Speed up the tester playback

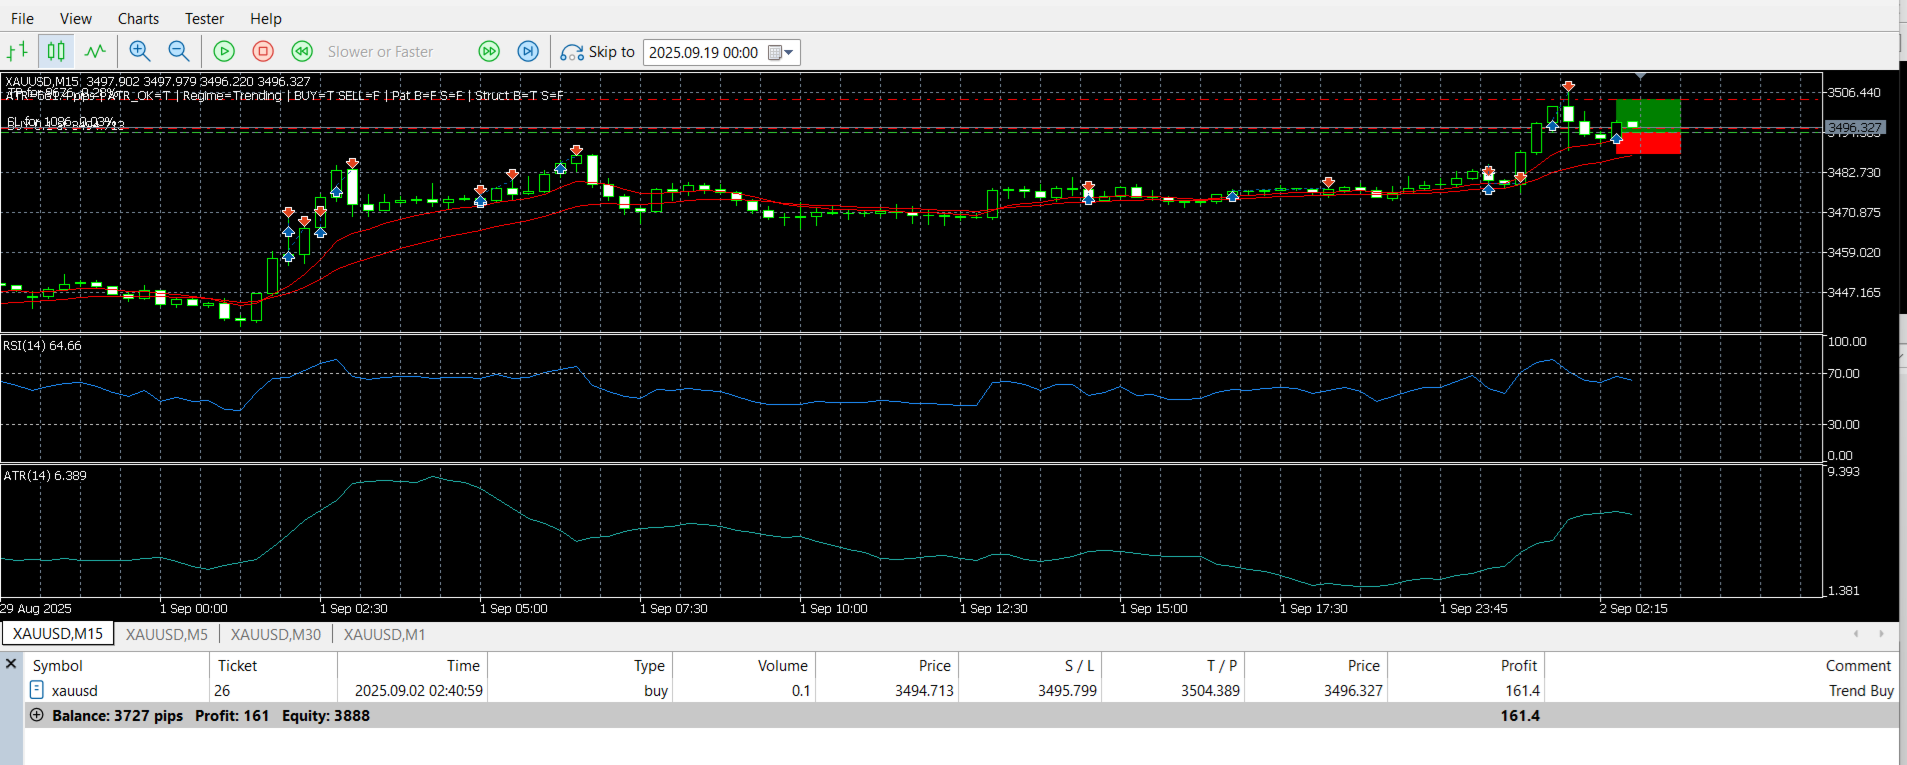(x=489, y=51)
